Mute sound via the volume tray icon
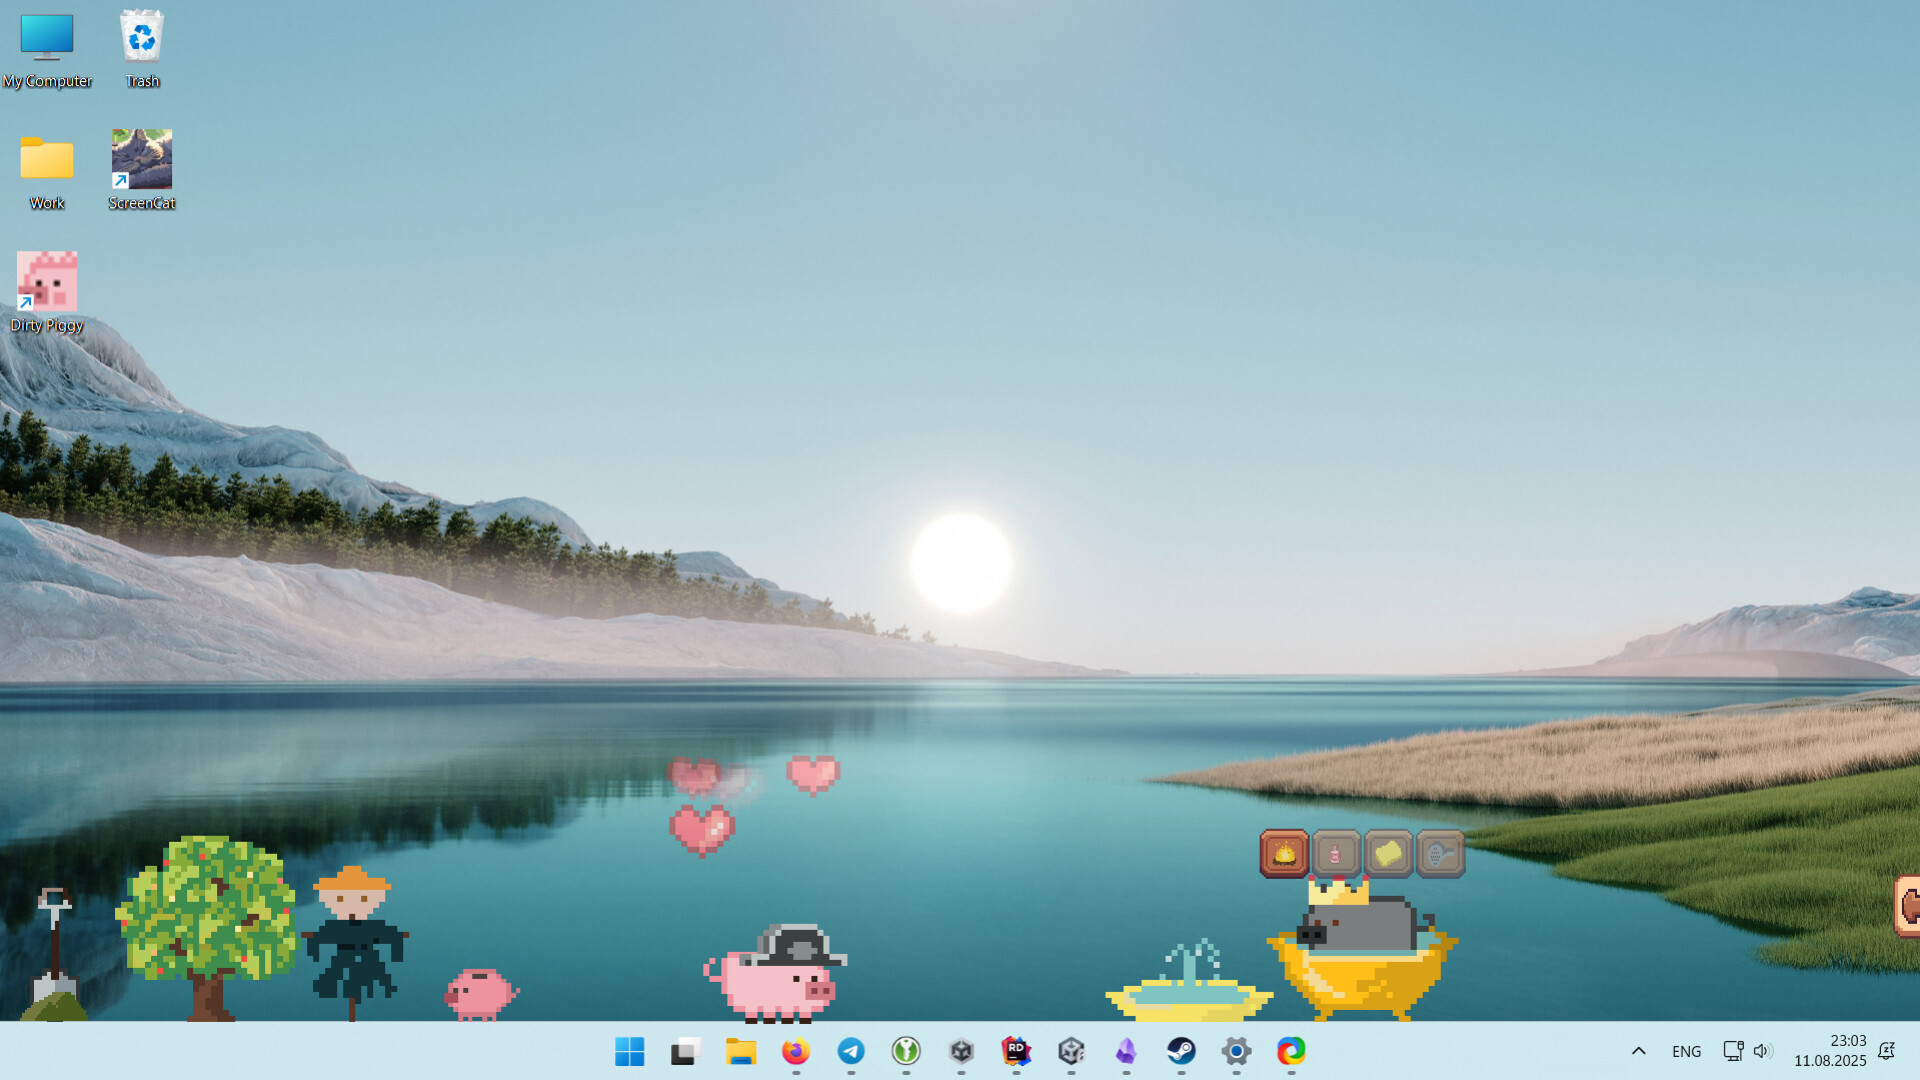The height and width of the screenshot is (1080, 1920). click(x=1761, y=1051)
